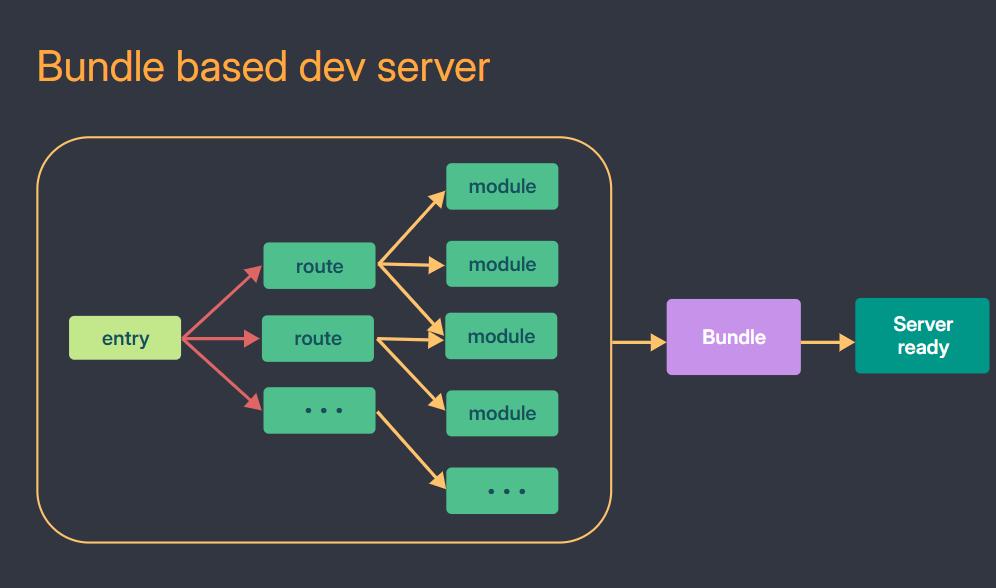Select the ellipsis box below the route boxes
The width and height of the screenshot is (996, 588).
coord(319,410)
